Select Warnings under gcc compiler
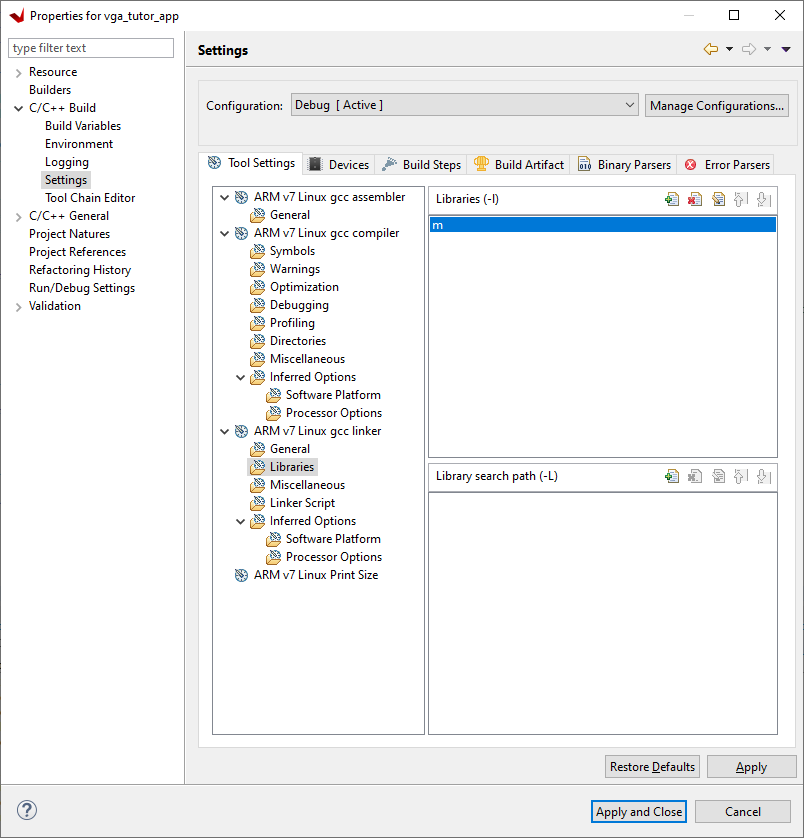Screen dimensions: 804x838 (295, 269)
